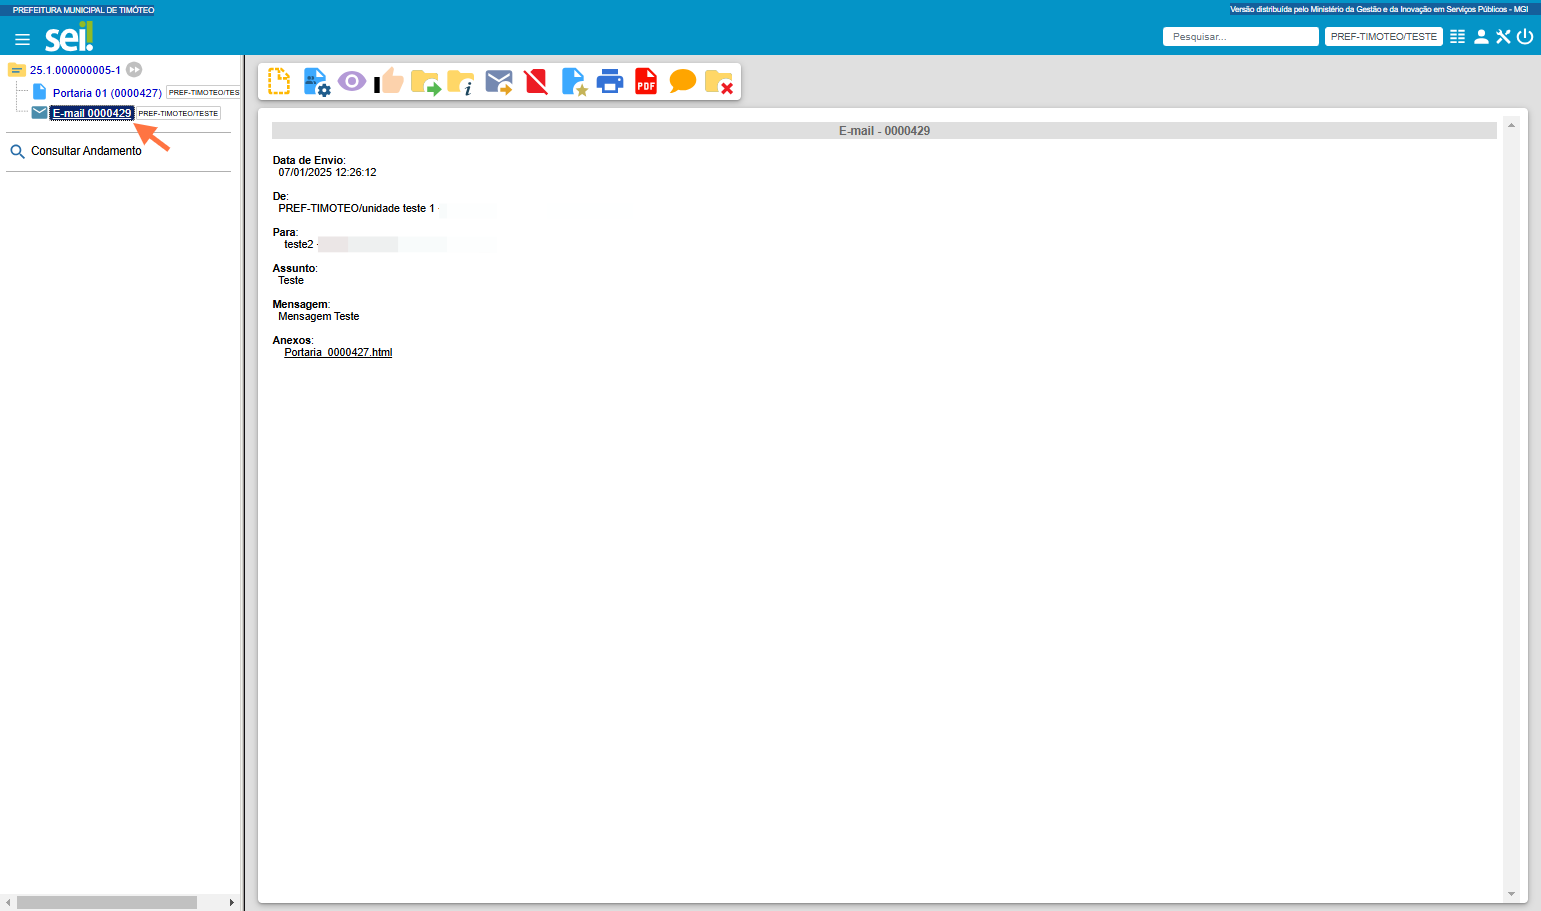This screenshot has height=911, width=1541.
Task: Click the text Mensagem Teste
Action: pyautogui.click(x=318, y=316)
